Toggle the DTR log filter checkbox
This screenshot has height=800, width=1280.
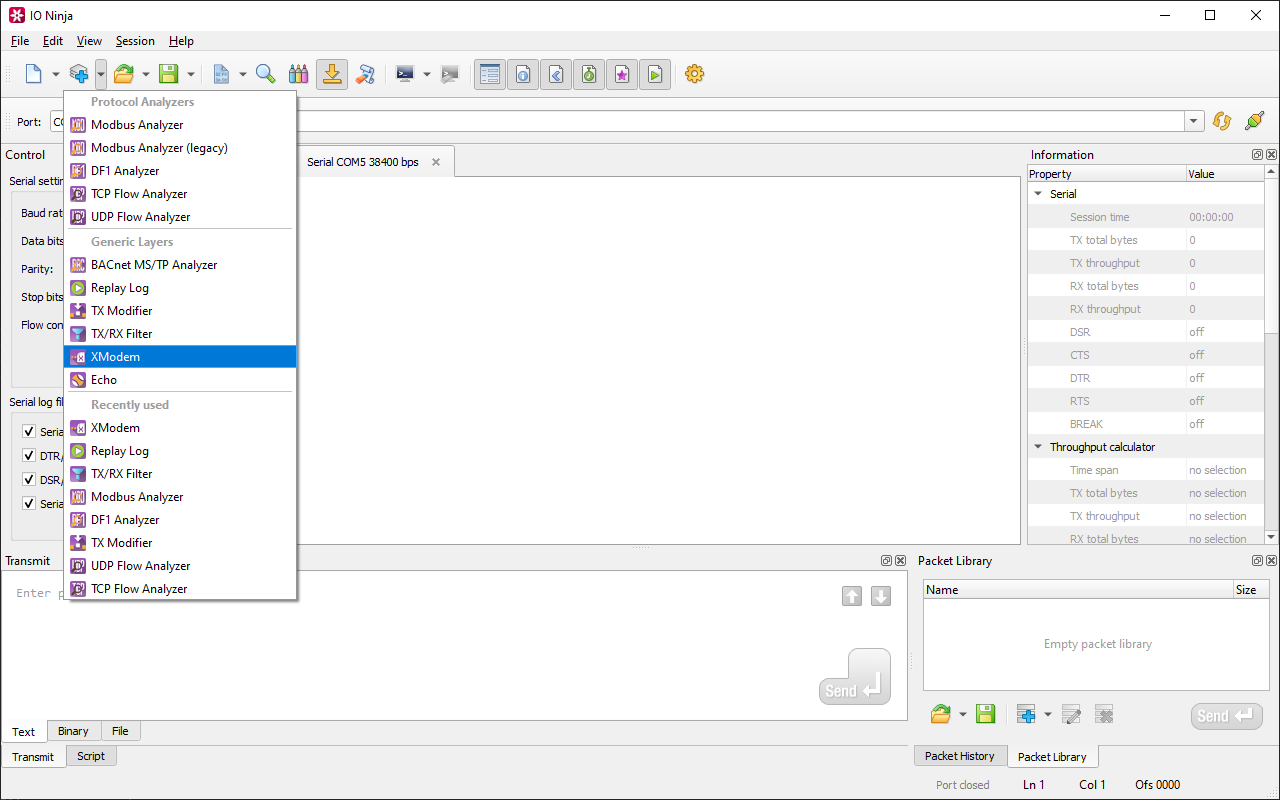pos(29,456)
